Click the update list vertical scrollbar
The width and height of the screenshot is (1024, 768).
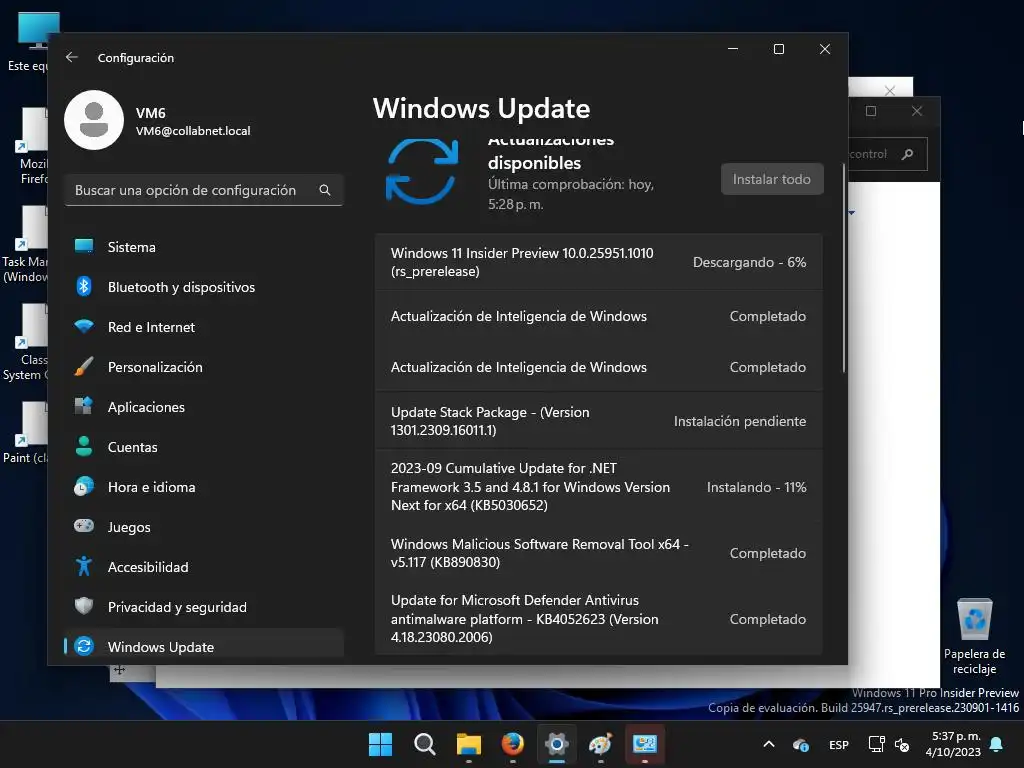[x=844, y=268]
